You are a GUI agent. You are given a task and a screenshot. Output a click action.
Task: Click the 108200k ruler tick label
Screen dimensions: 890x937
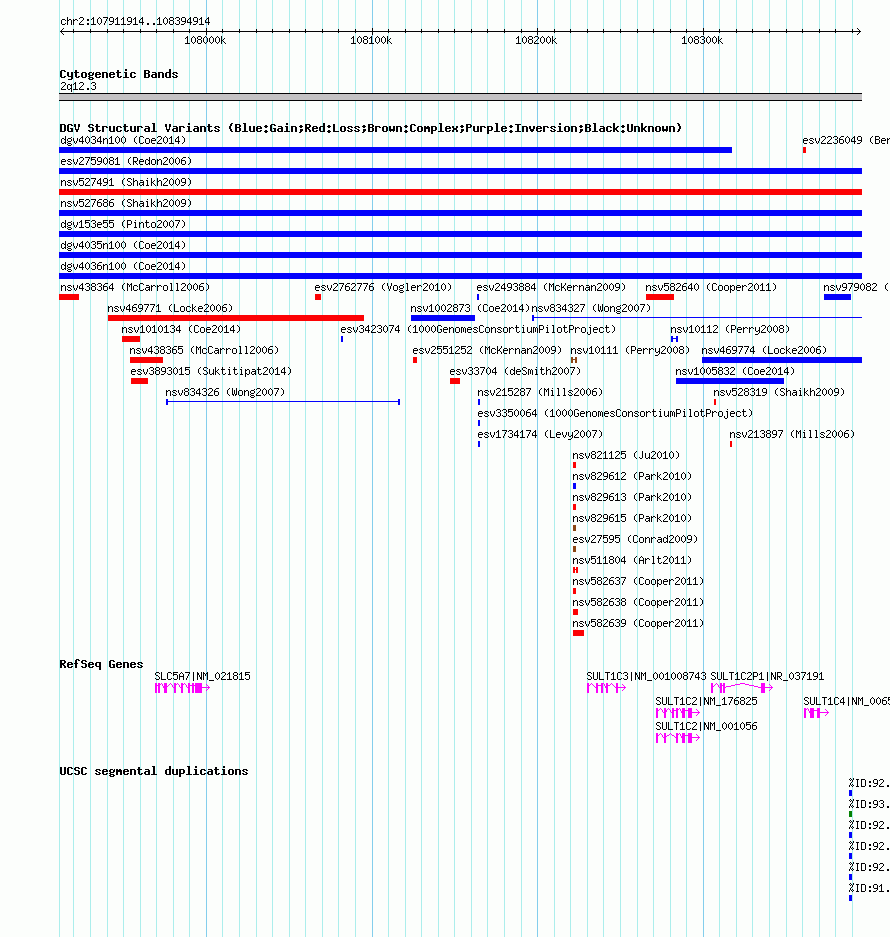536,40
